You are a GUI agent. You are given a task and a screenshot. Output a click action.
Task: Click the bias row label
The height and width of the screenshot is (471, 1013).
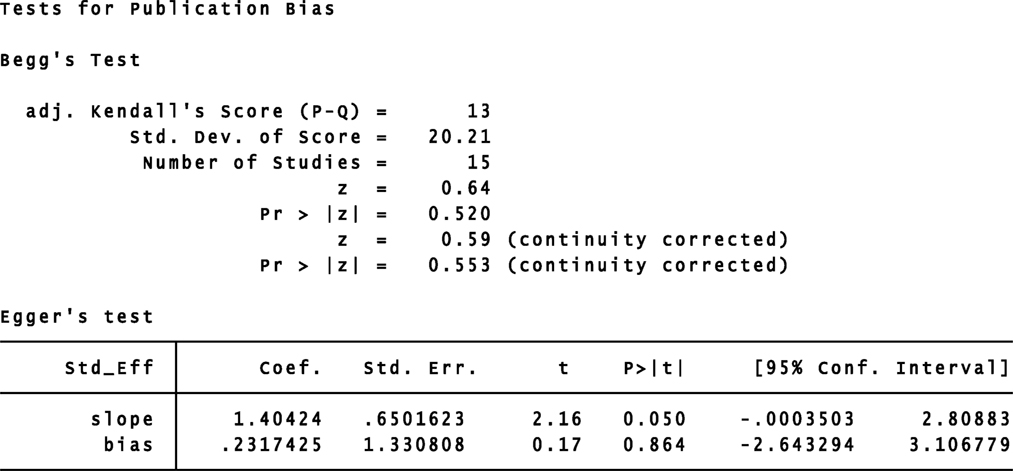[129, 445]
